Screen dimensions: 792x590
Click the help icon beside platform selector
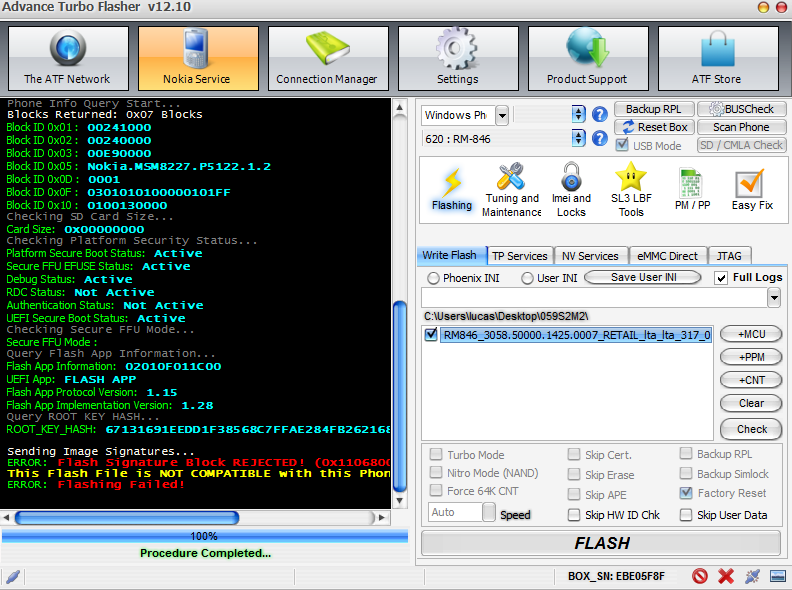[600, 115]
